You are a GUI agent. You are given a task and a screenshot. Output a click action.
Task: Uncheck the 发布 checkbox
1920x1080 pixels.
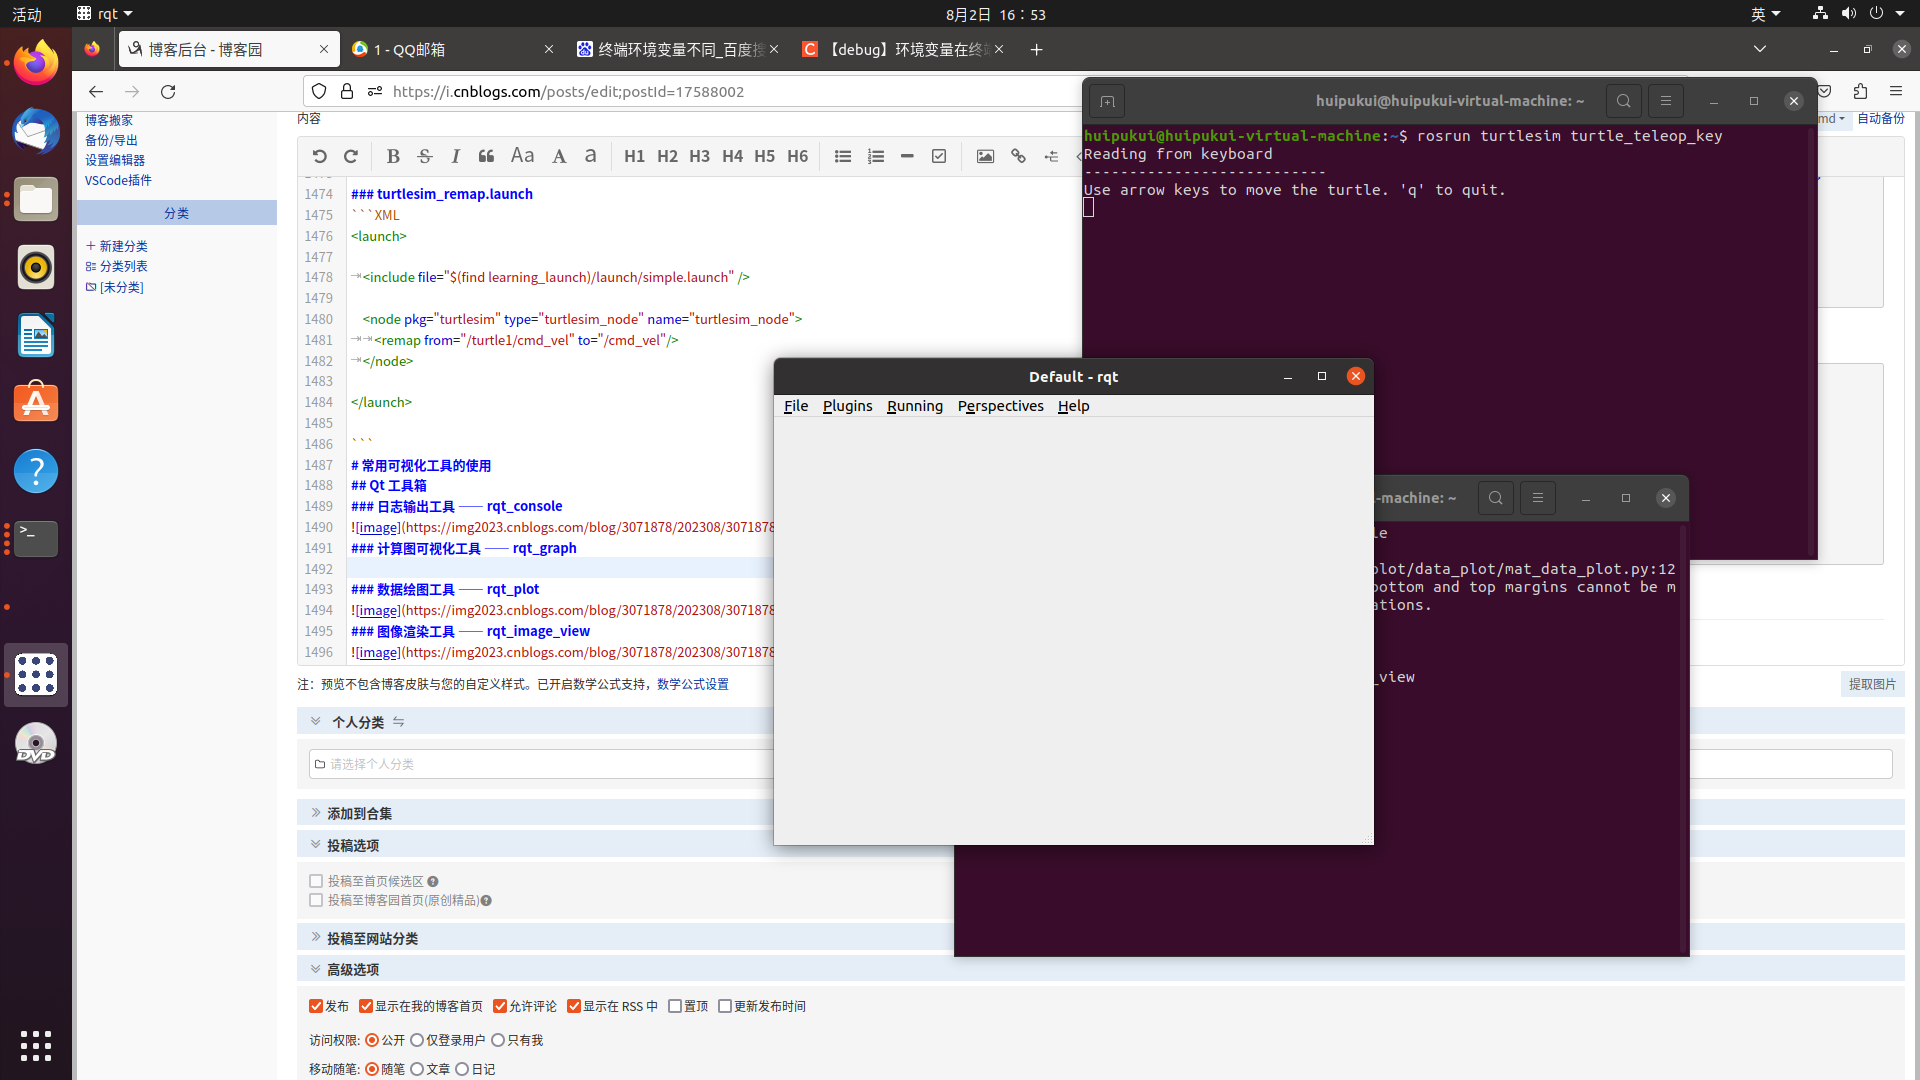click(x=316, y=1006)
